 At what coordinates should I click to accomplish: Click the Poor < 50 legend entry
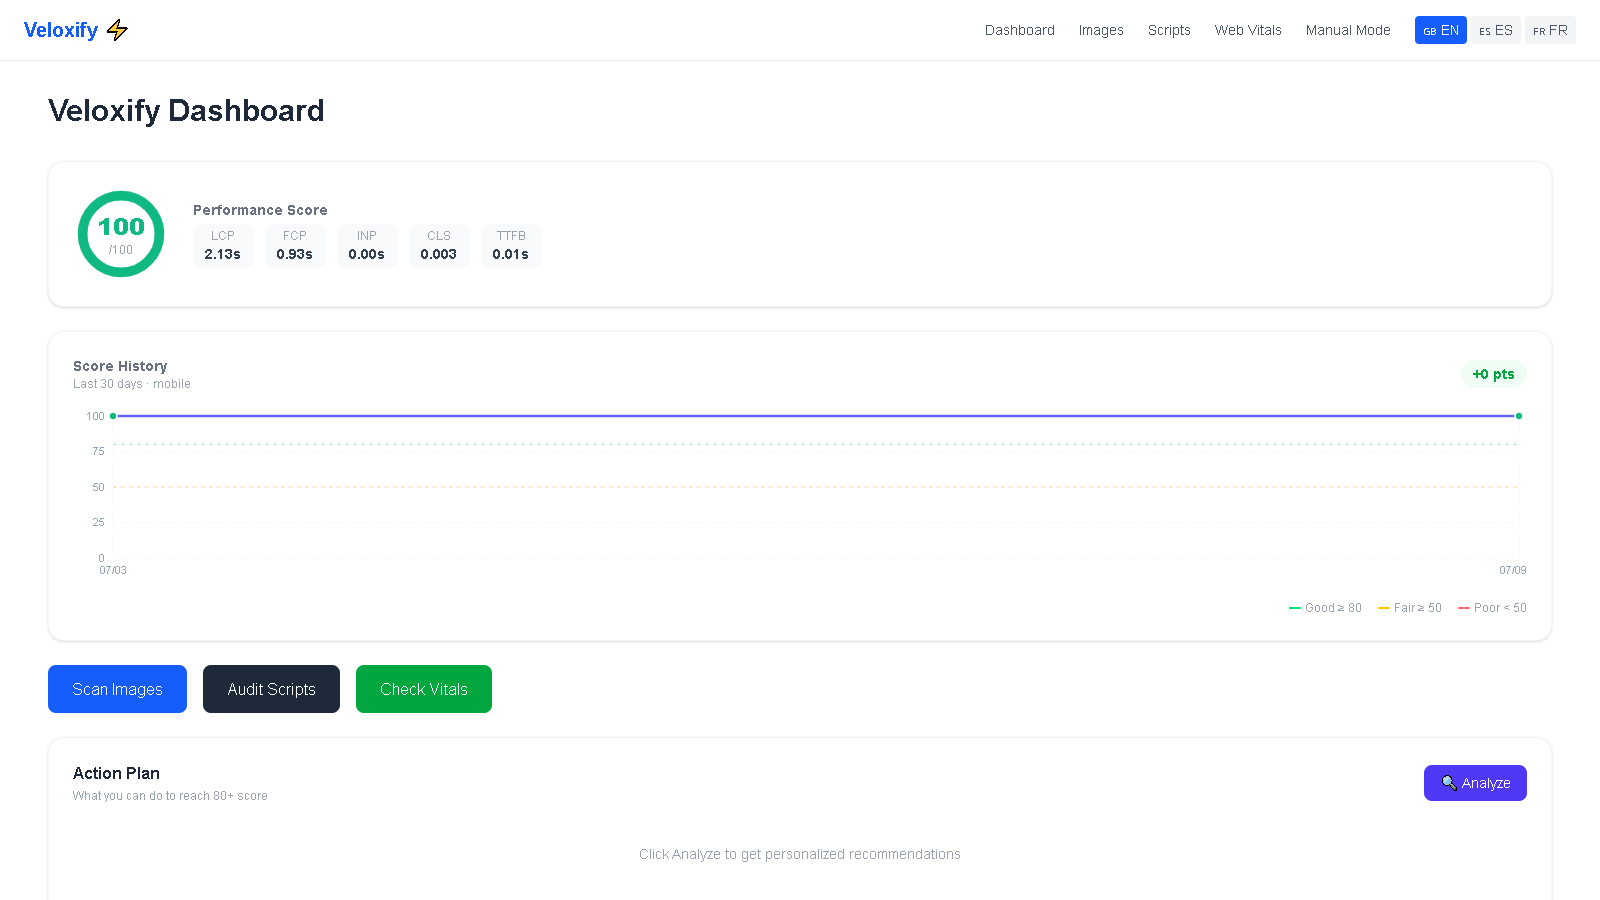[1492, 608]
